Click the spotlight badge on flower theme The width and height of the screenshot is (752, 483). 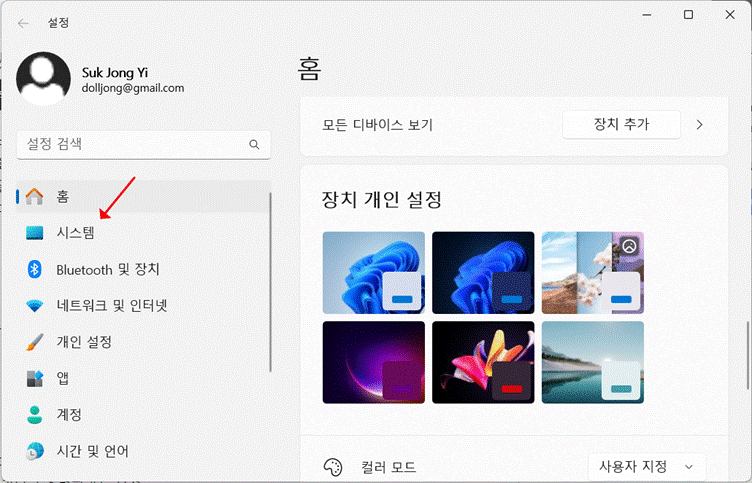(x=630, y=246)
